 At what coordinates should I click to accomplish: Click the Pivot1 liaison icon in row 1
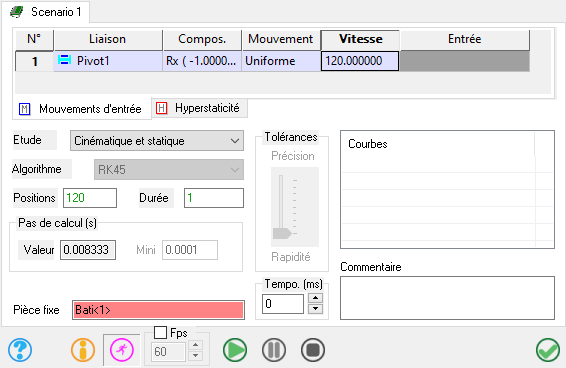click(64, 60)
